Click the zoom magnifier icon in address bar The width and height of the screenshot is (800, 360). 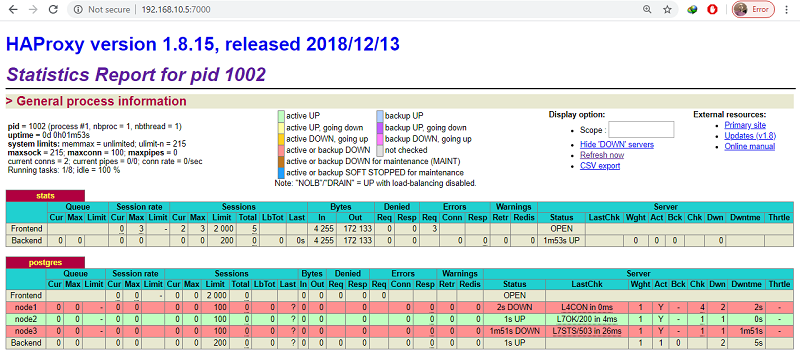click(647, 10)
